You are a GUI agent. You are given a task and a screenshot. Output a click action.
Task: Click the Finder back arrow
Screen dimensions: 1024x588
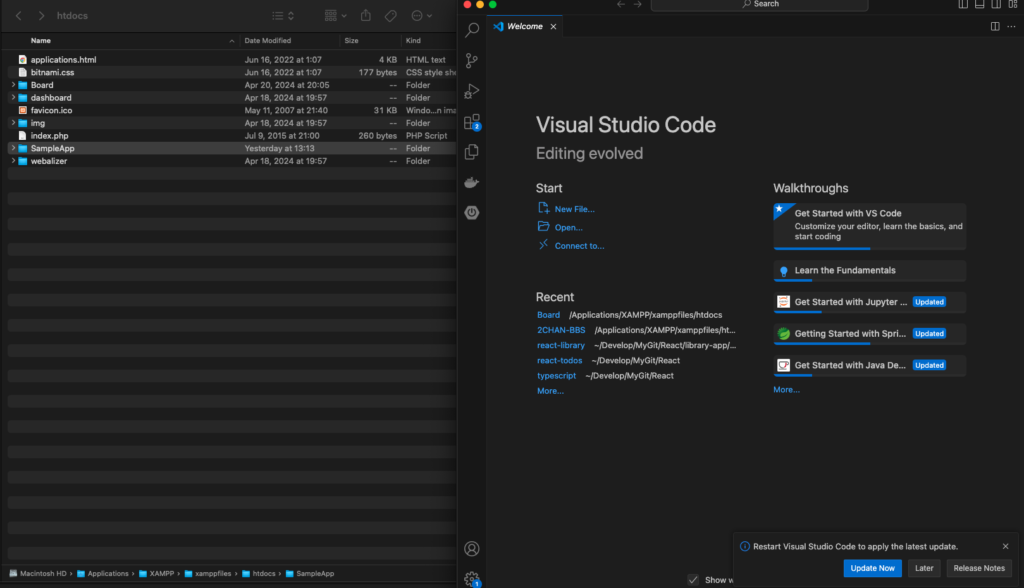19,16
